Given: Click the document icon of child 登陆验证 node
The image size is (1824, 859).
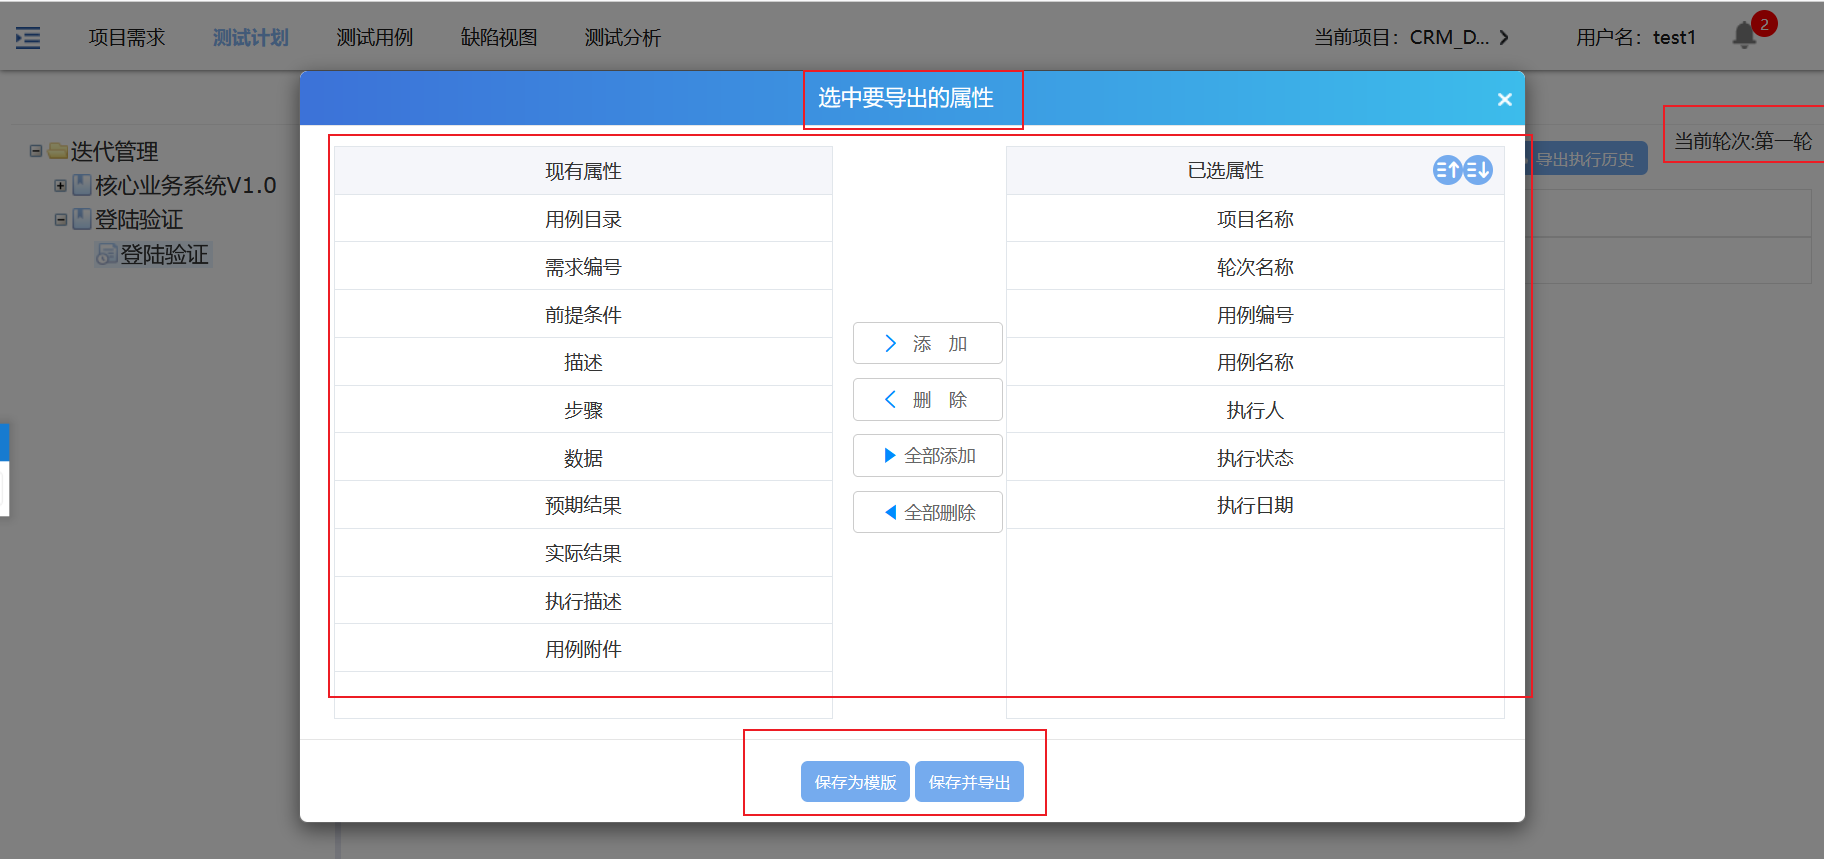Looking at the screenshot, I should click(106, 255).
